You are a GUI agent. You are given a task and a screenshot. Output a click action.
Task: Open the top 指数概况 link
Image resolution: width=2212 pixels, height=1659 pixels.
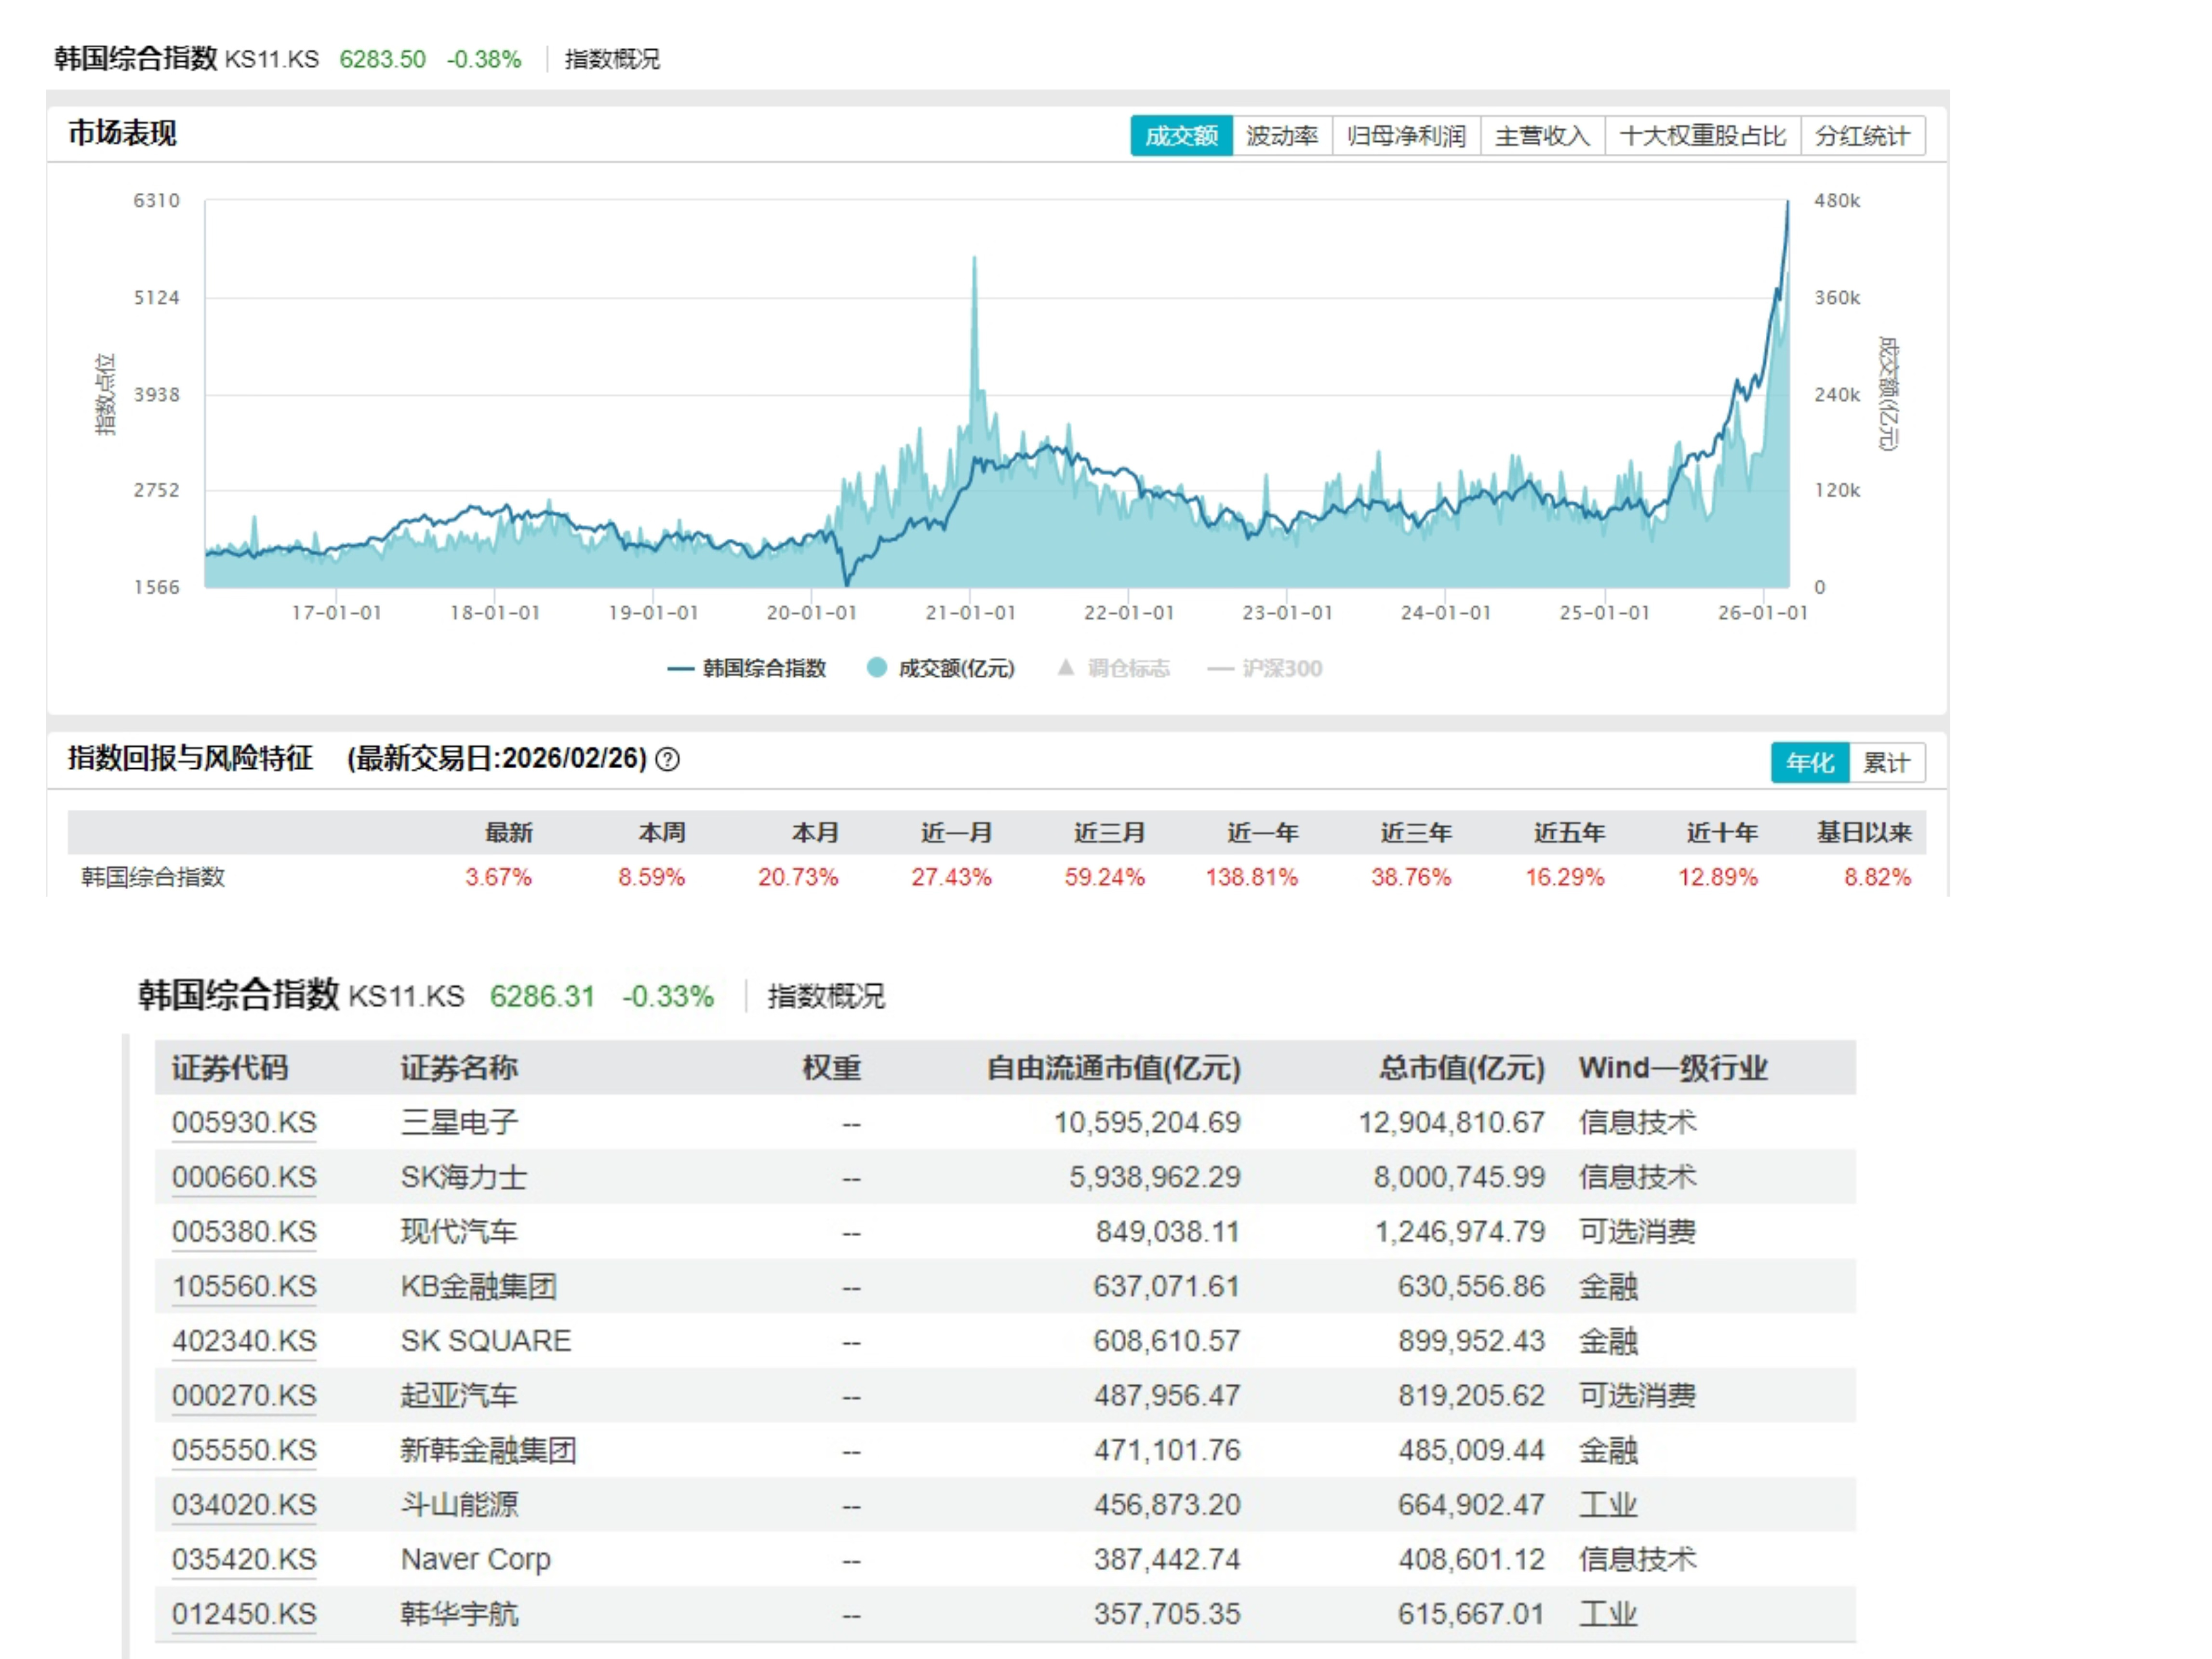click(x=612, y=59)
